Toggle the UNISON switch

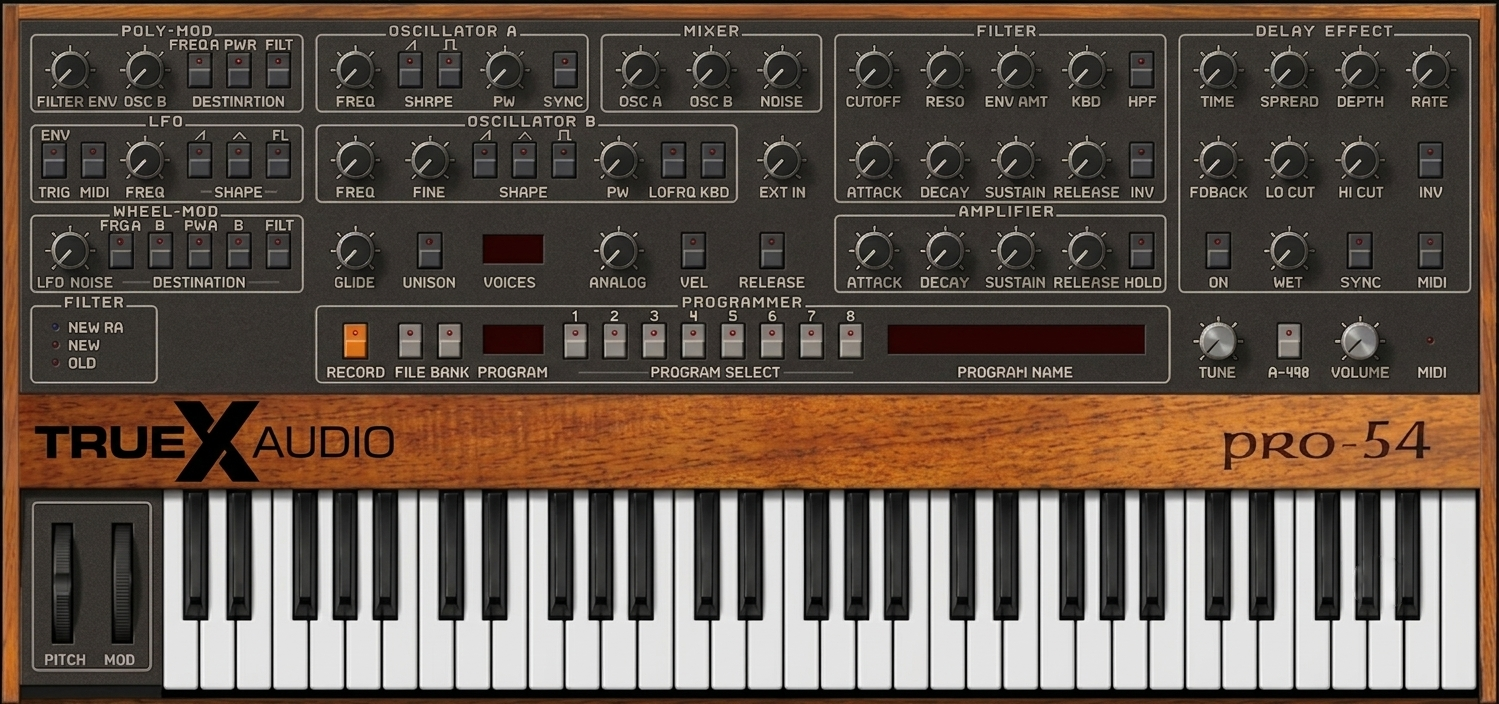pos(429,250)
